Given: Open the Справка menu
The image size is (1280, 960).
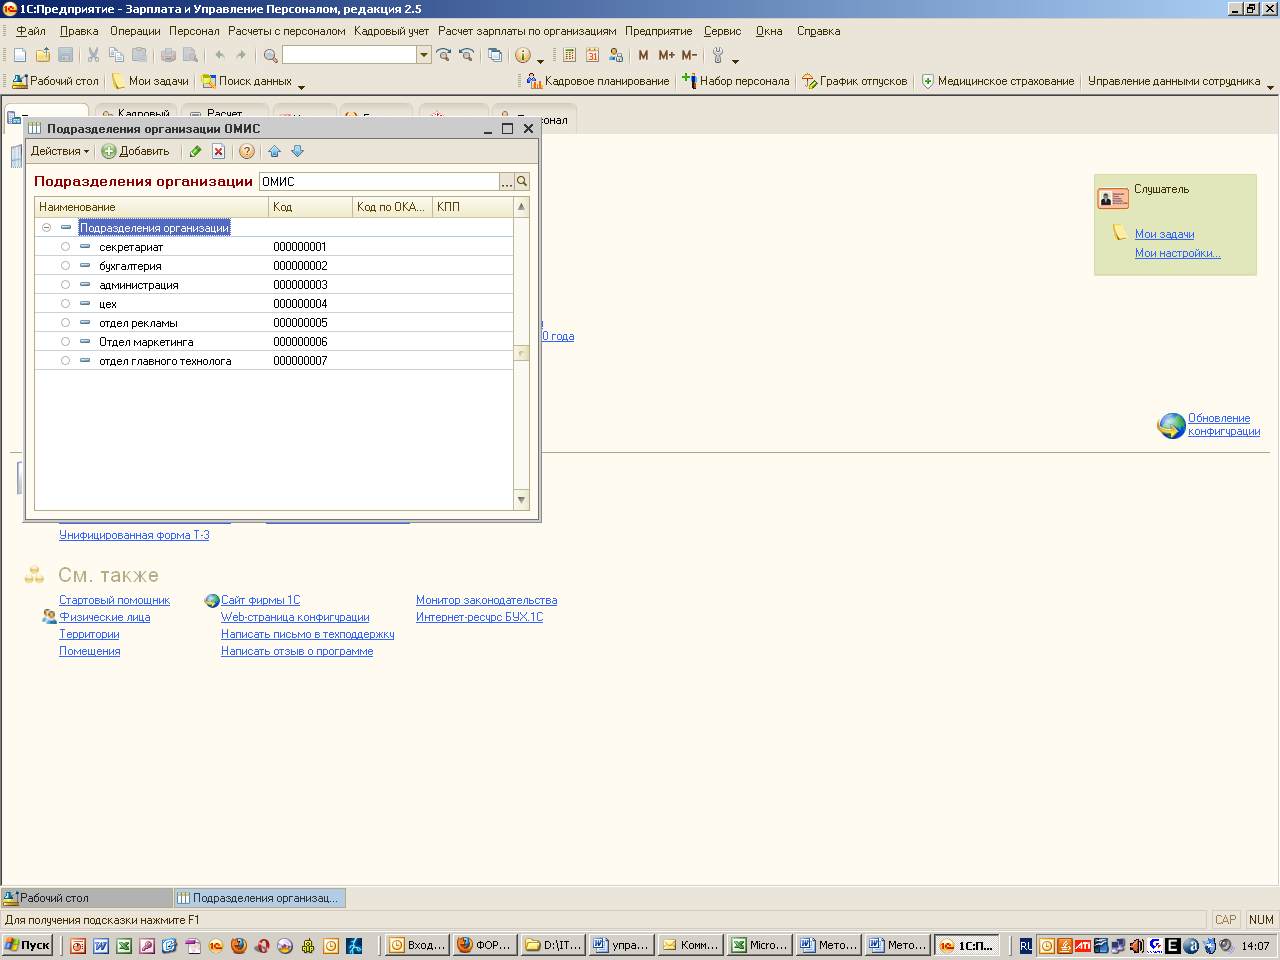Looking at the screenshot, I should tap(818, 31).
